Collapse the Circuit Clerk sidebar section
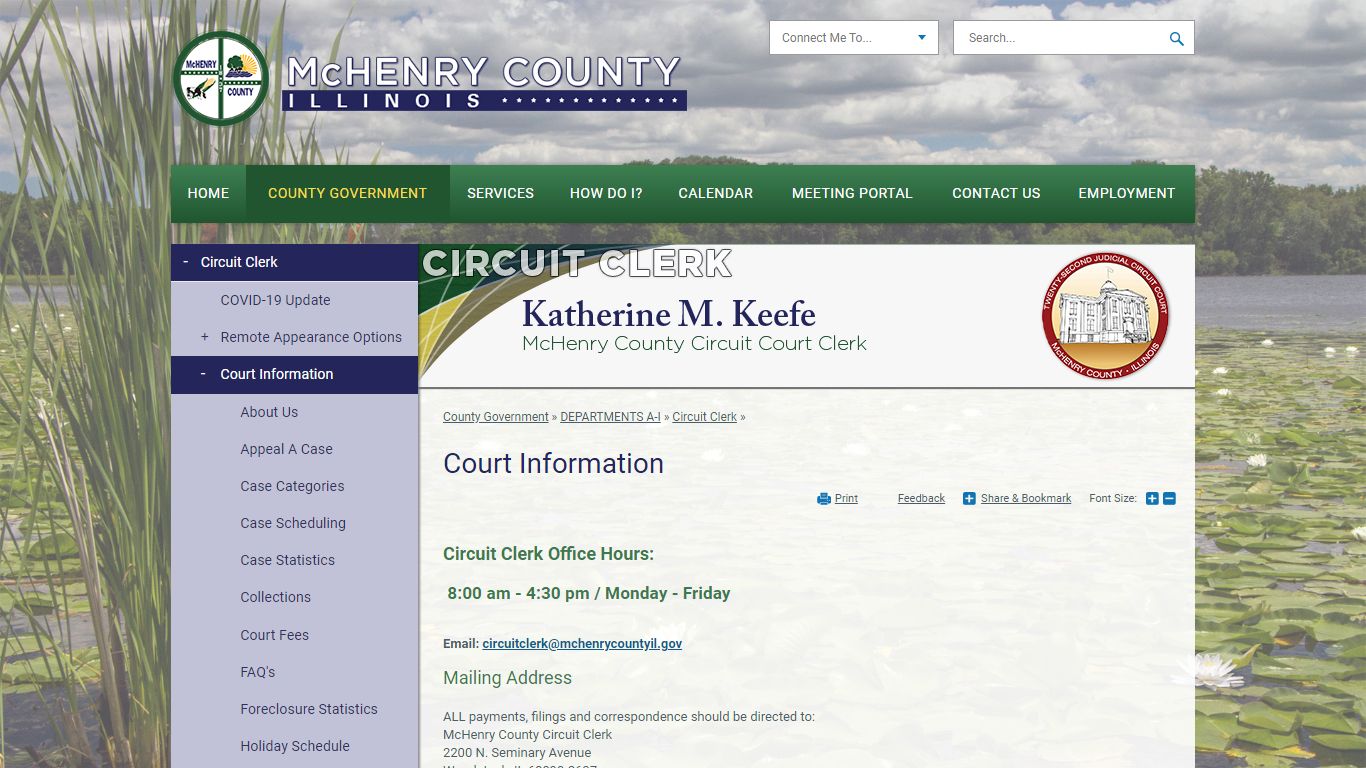The width and height of the screenshot is (1366, 768). point(185,262)
